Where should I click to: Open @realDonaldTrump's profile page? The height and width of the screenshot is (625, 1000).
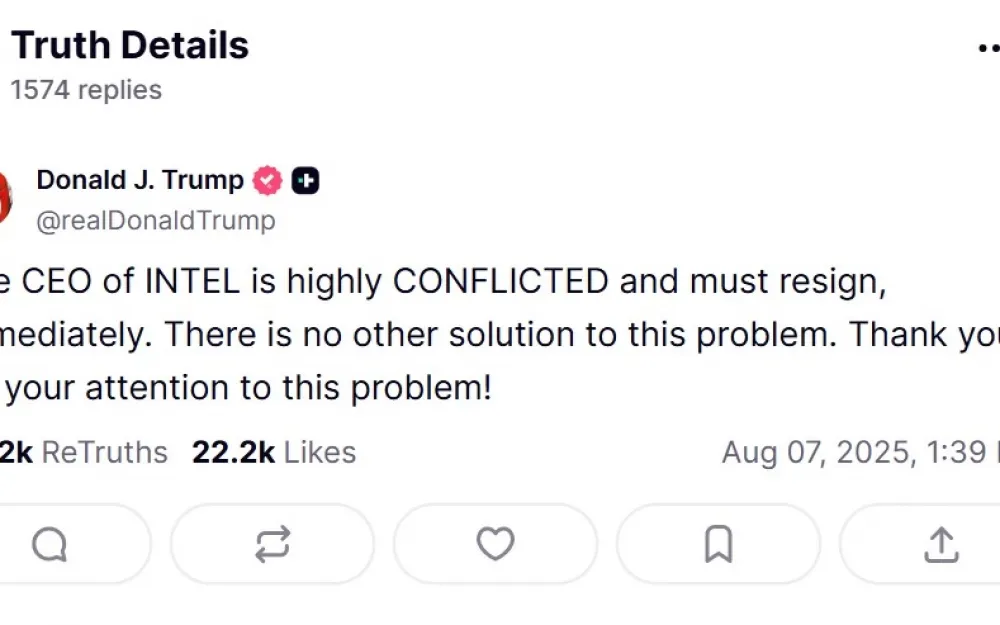[156, 220]
